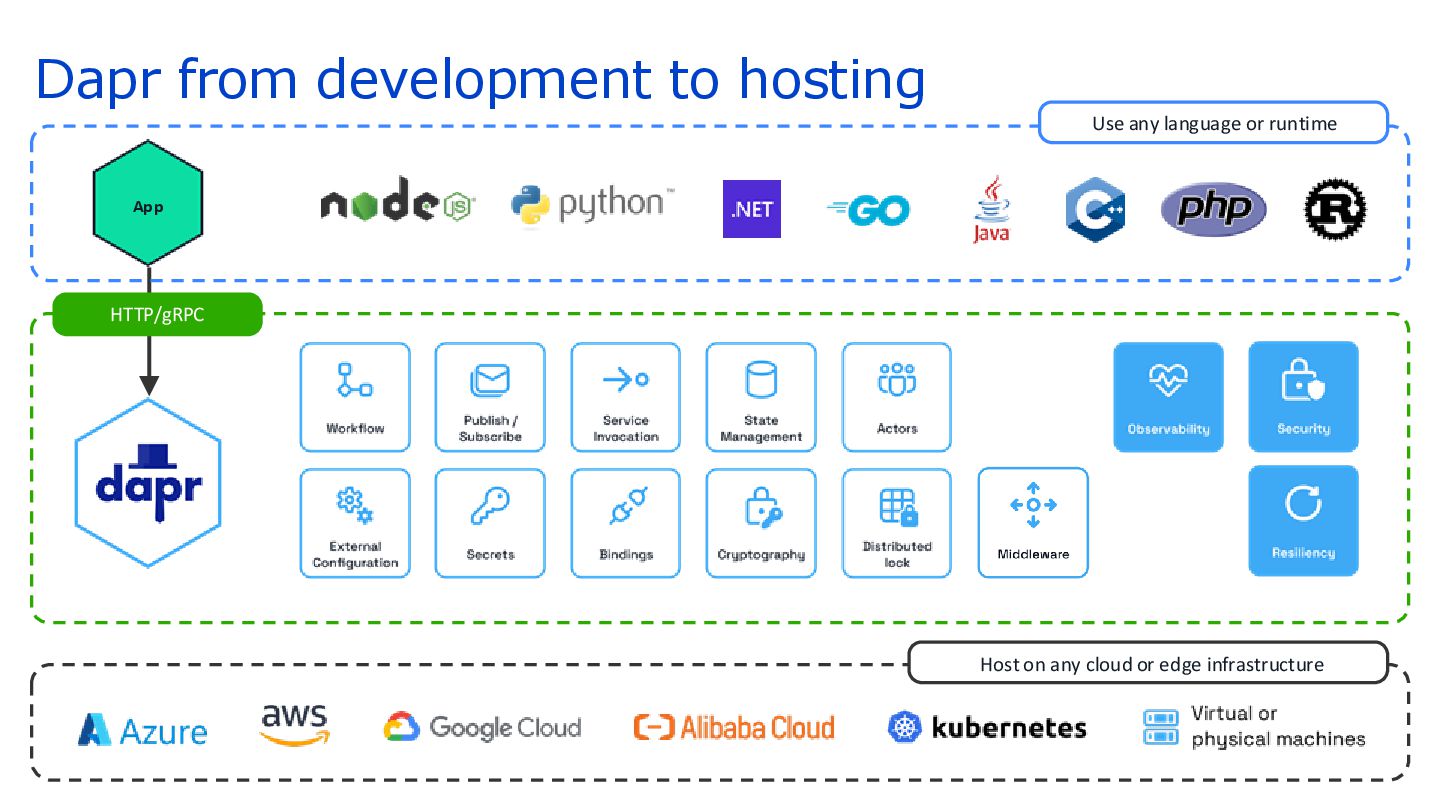
Task: Open the Publish / Subscribe tile
Action: pyautogui.click(x=490, y=397)
